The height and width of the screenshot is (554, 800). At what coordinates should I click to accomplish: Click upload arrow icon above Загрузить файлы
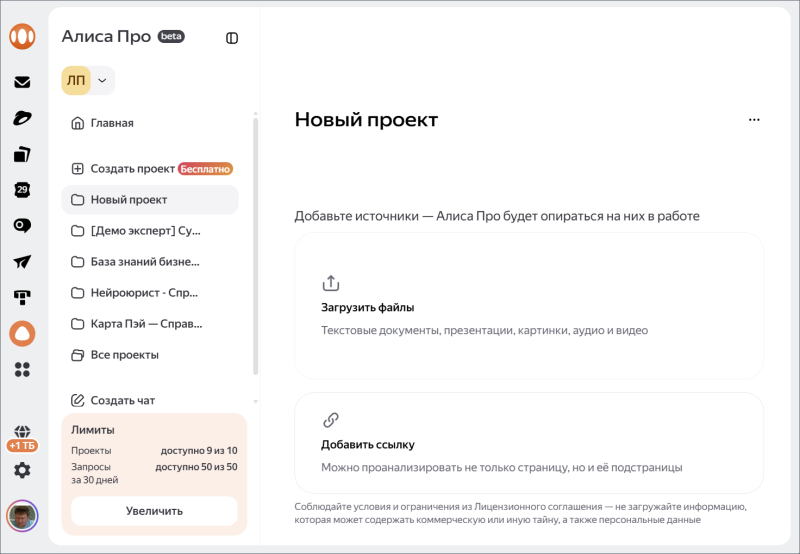coord(331,283)
